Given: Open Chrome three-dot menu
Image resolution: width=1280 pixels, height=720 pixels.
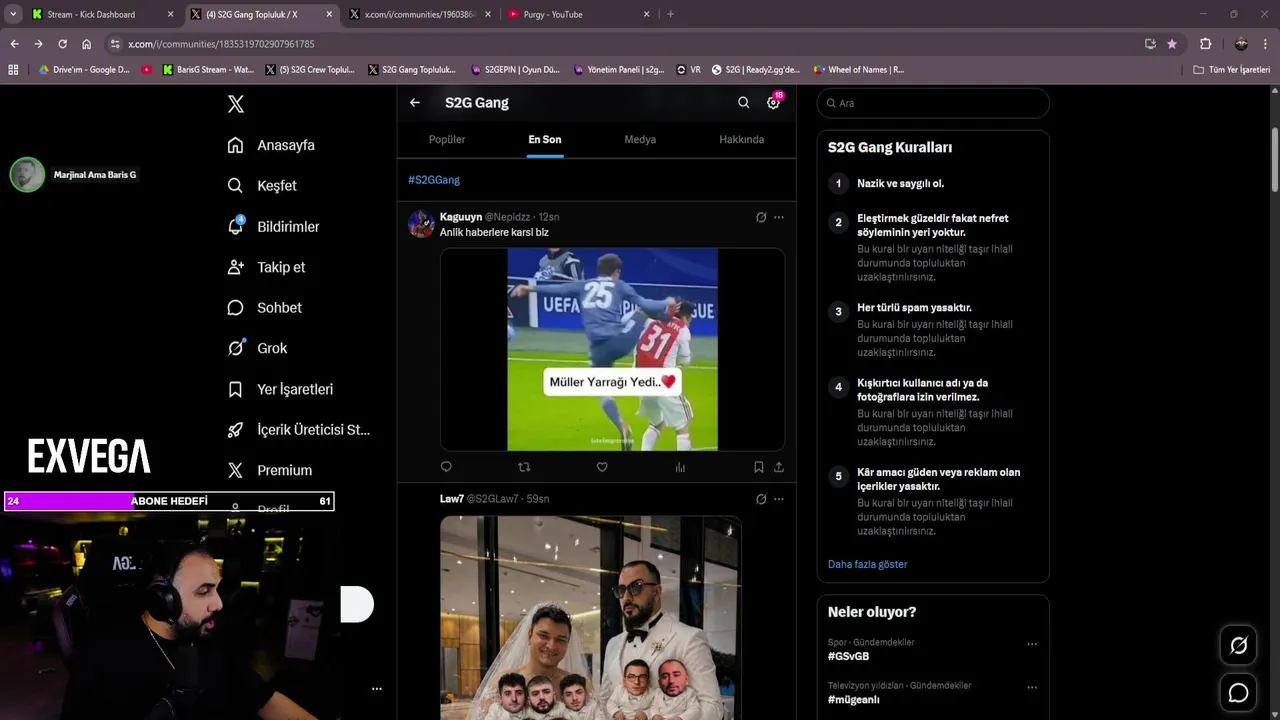Looking at the screenshot, I should pos(1266,44).
